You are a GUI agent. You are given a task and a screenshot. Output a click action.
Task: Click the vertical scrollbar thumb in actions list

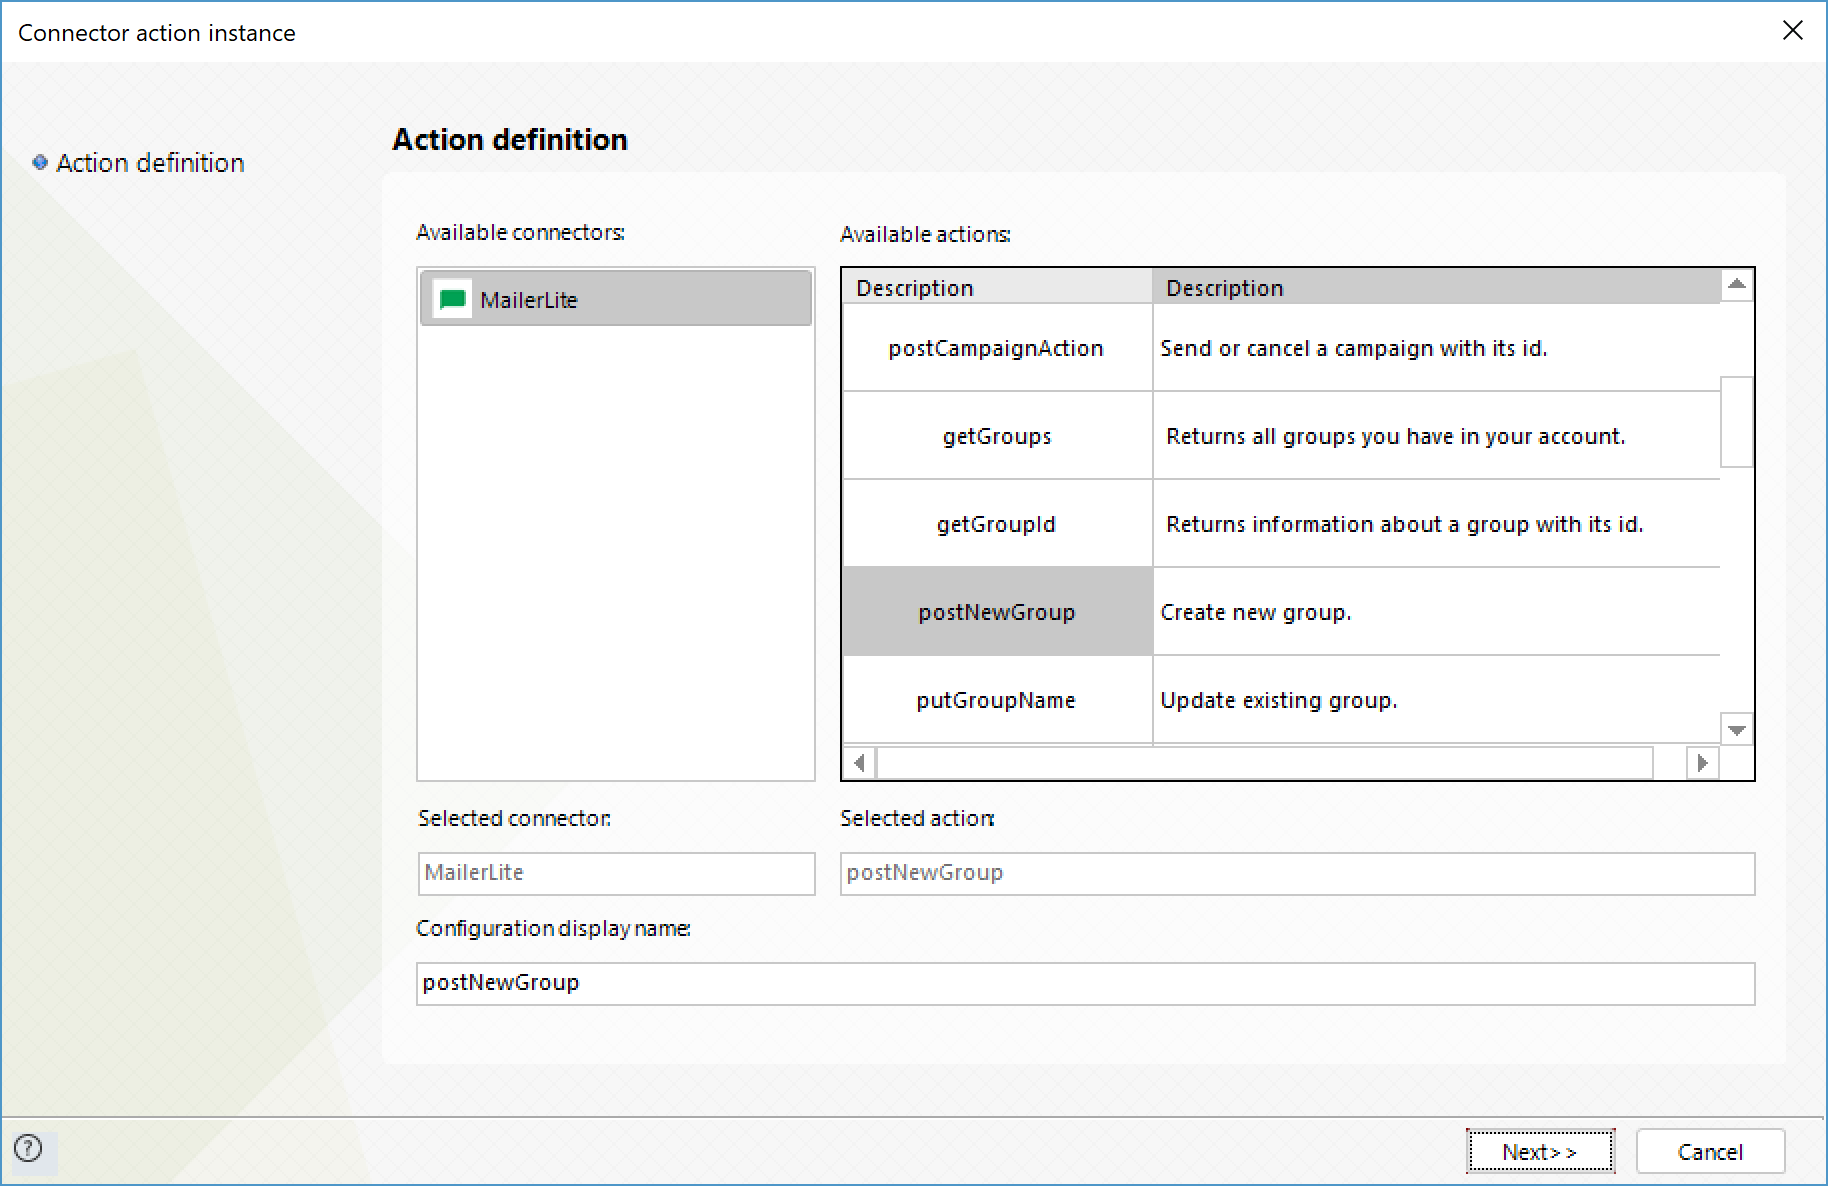click(x=1737, y=421)
